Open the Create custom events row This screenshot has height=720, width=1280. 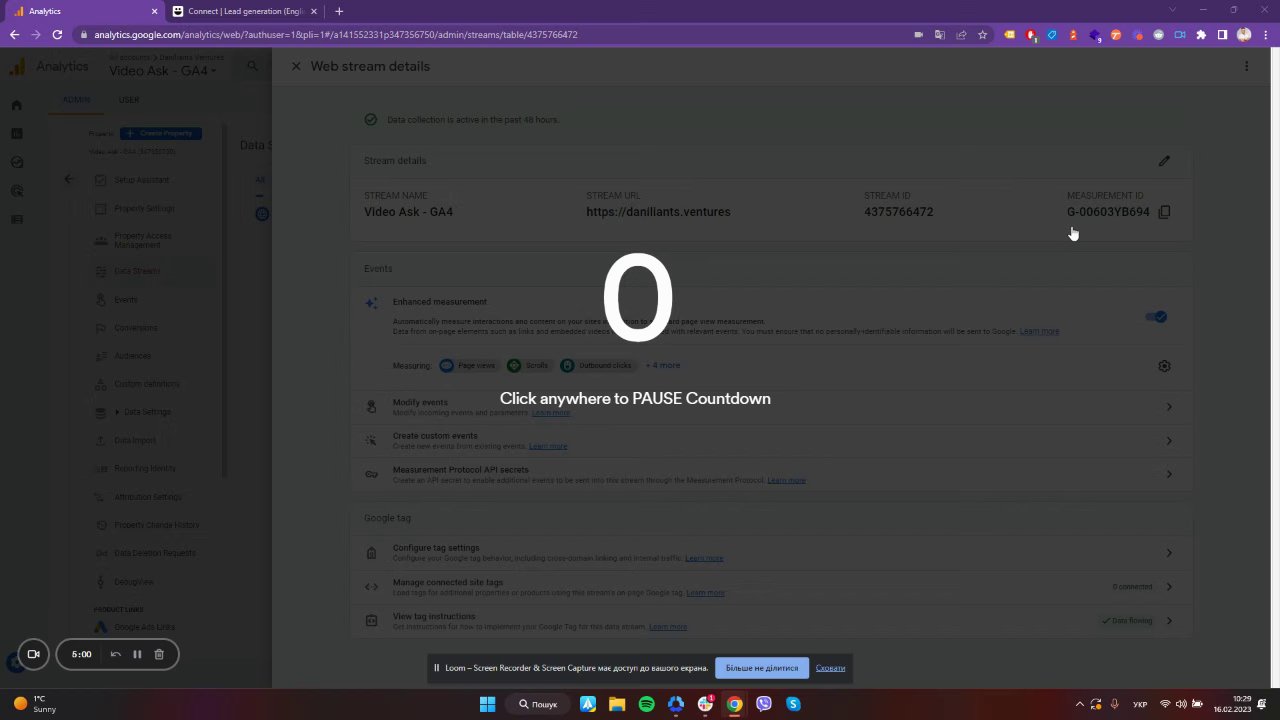click(770, 441)
